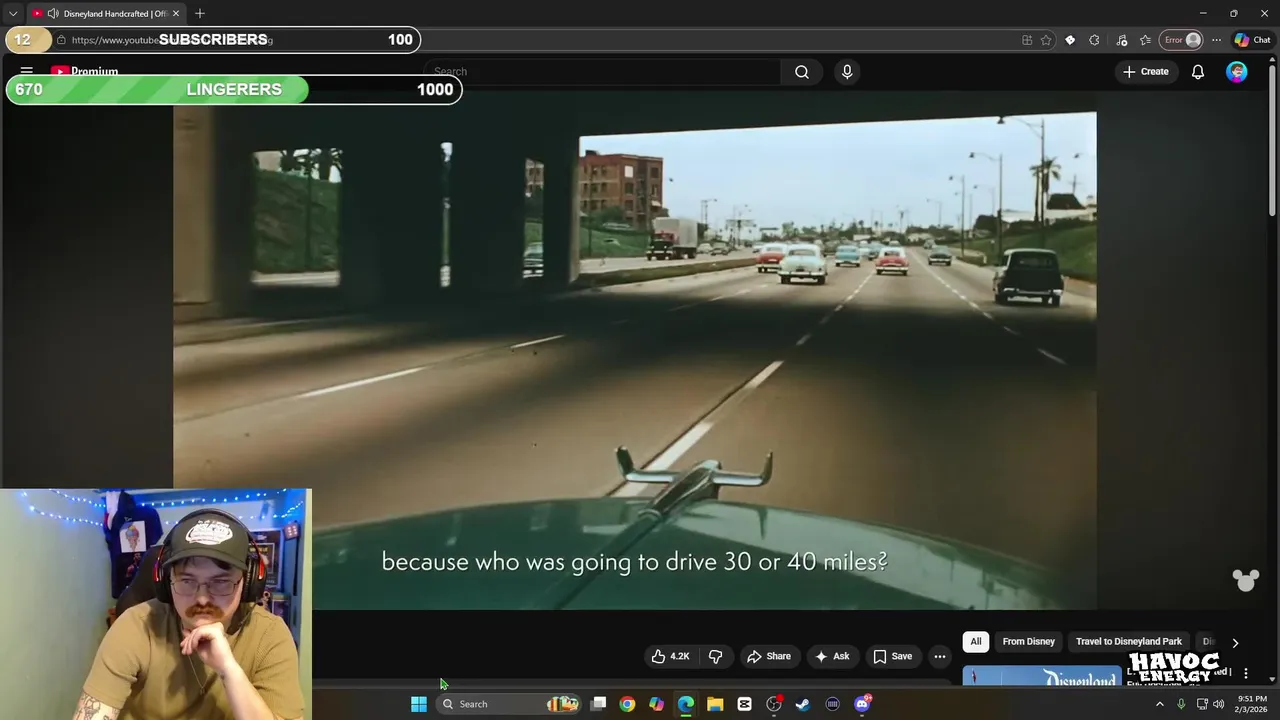Start voice search with microphone icon
Image resolution: width=1280 pixels, height=720 pixels.
(847, 72)
